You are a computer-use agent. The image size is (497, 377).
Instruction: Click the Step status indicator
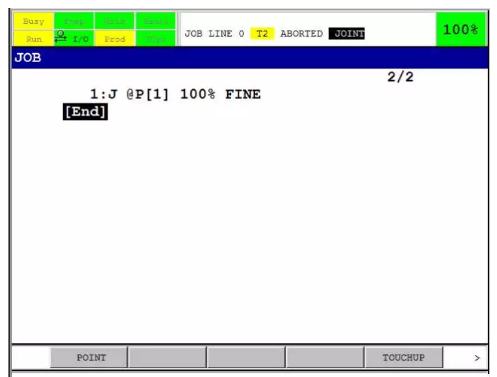(74, 21)
